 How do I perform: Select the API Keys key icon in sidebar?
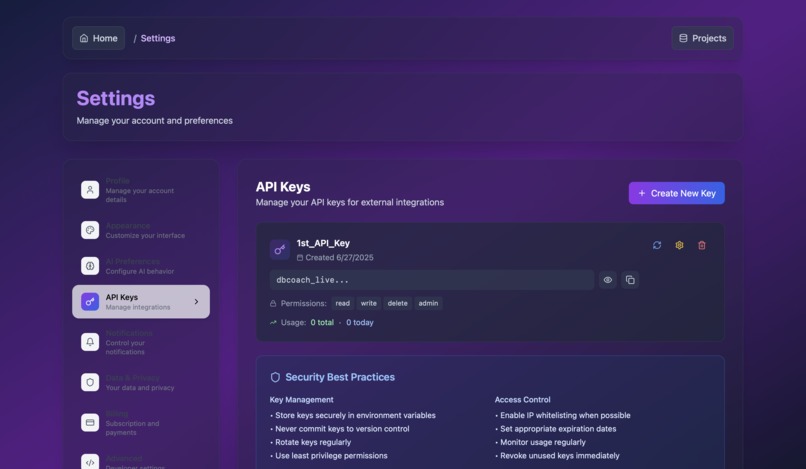coord(90,302)
